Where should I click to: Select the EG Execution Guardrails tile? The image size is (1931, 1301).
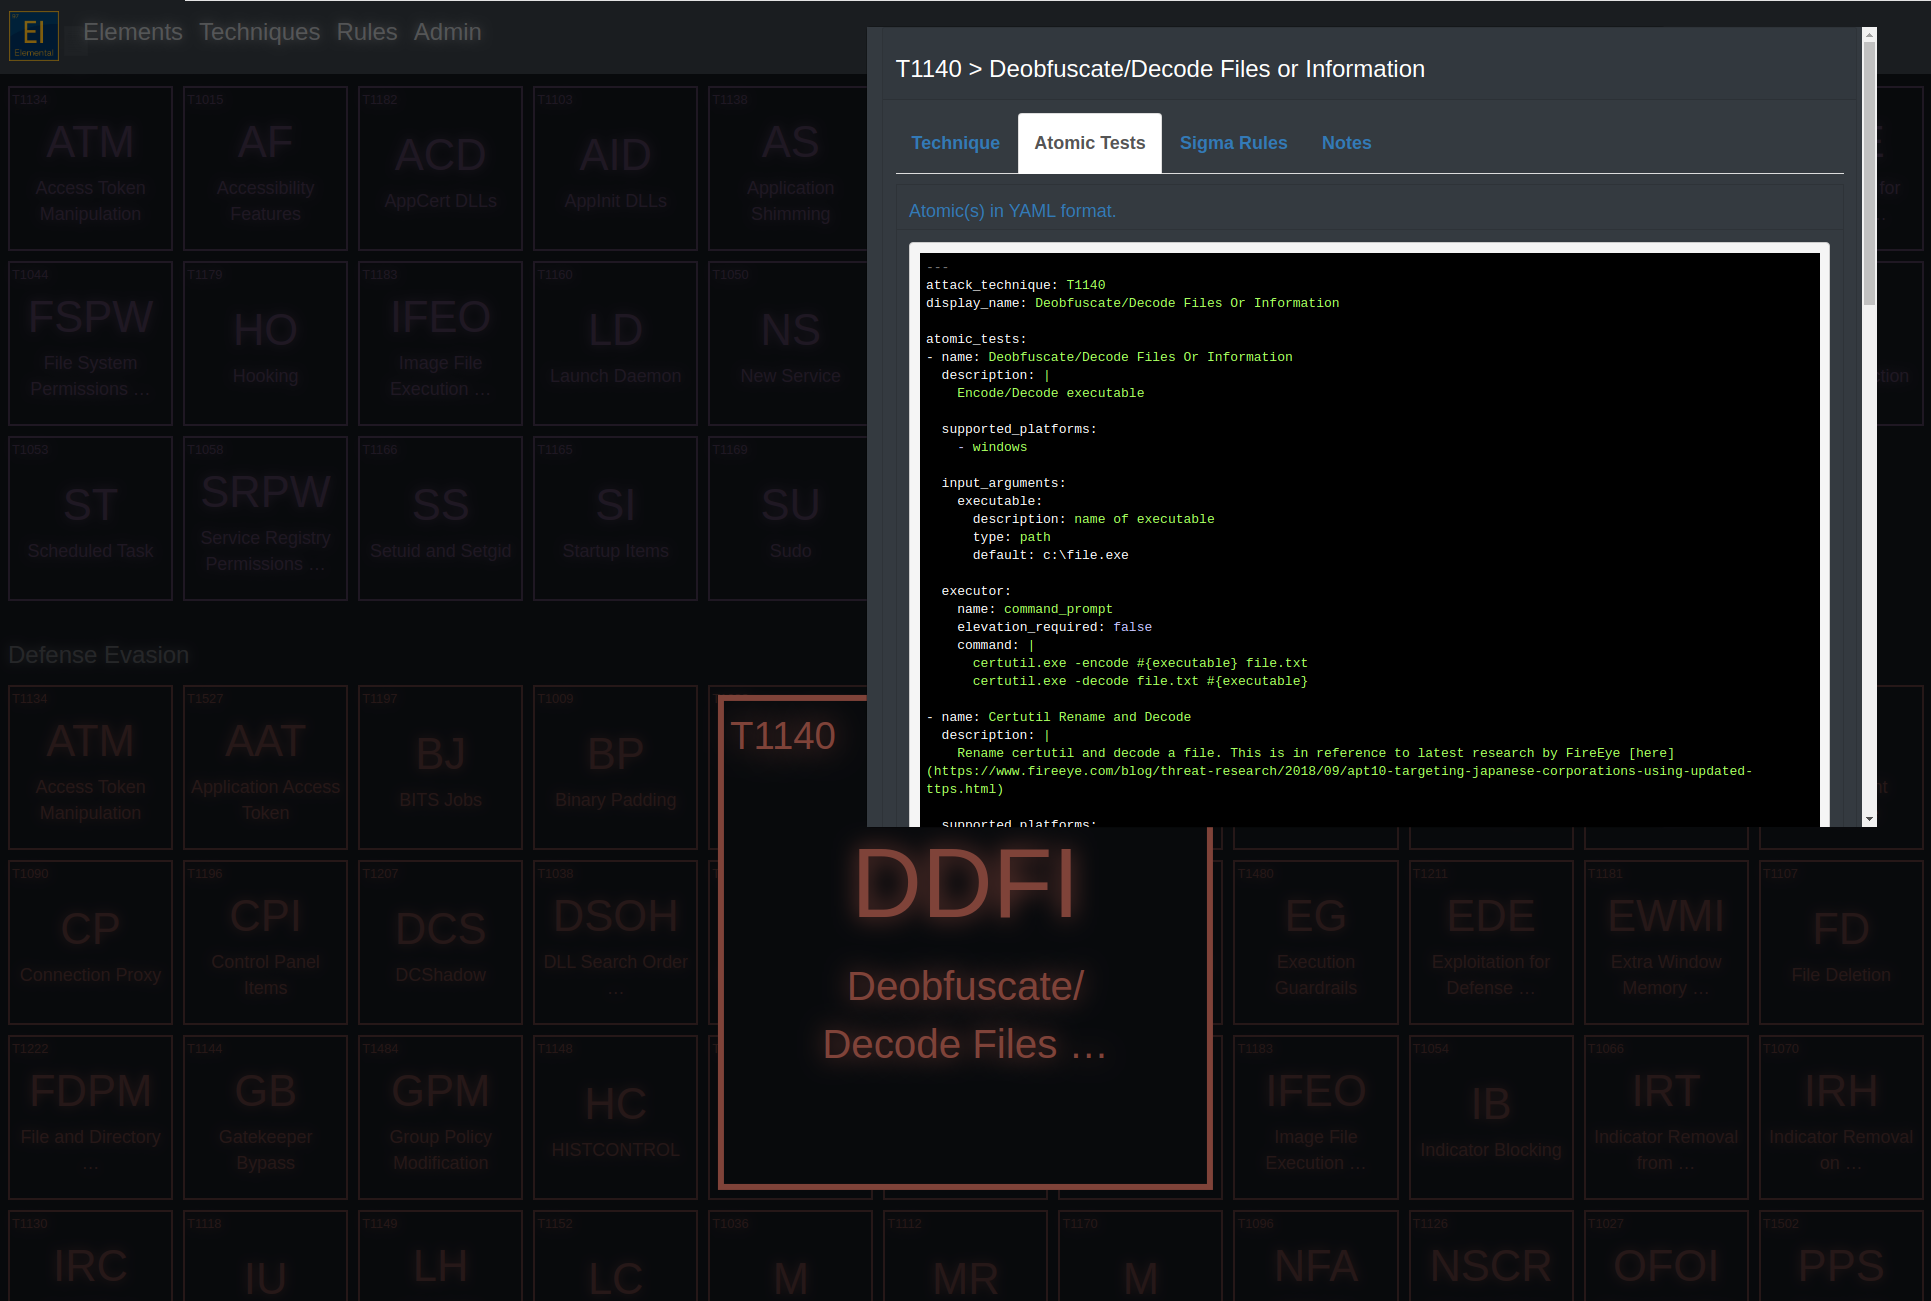pos(1316,942)
